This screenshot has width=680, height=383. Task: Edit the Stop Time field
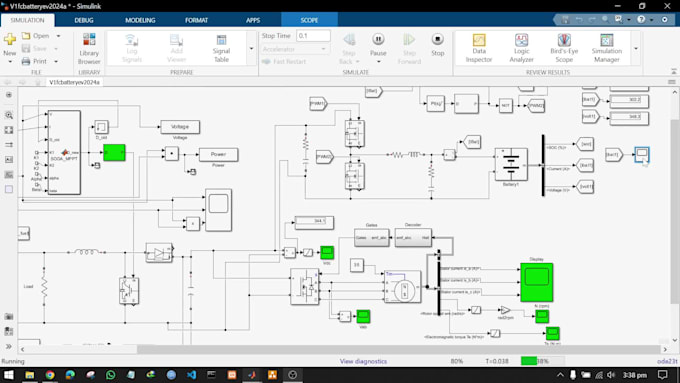click(313, 36)
